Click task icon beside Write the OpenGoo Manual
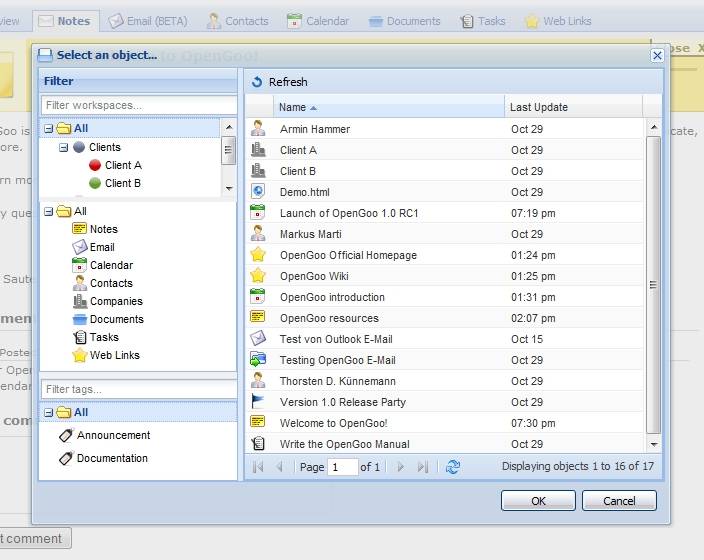The image size is (704, 560). tap(259, 444)
